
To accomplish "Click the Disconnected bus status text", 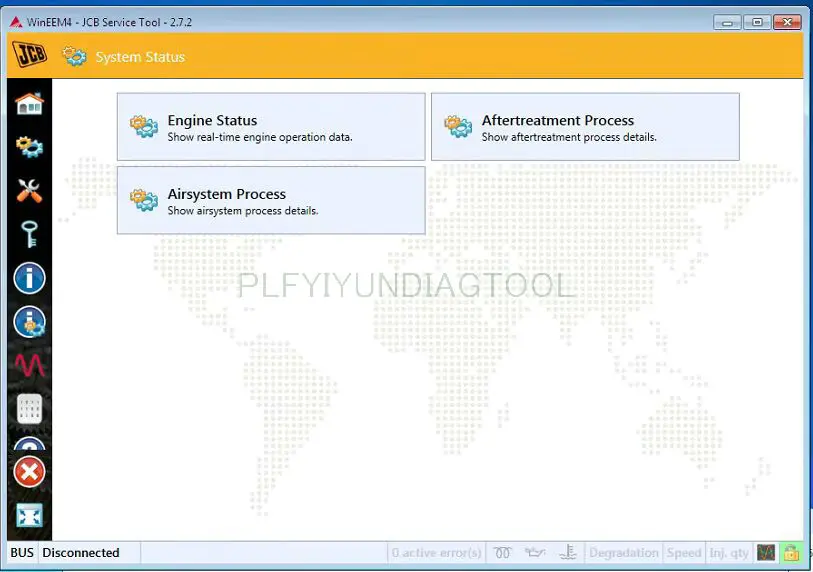I will (81, 553).
